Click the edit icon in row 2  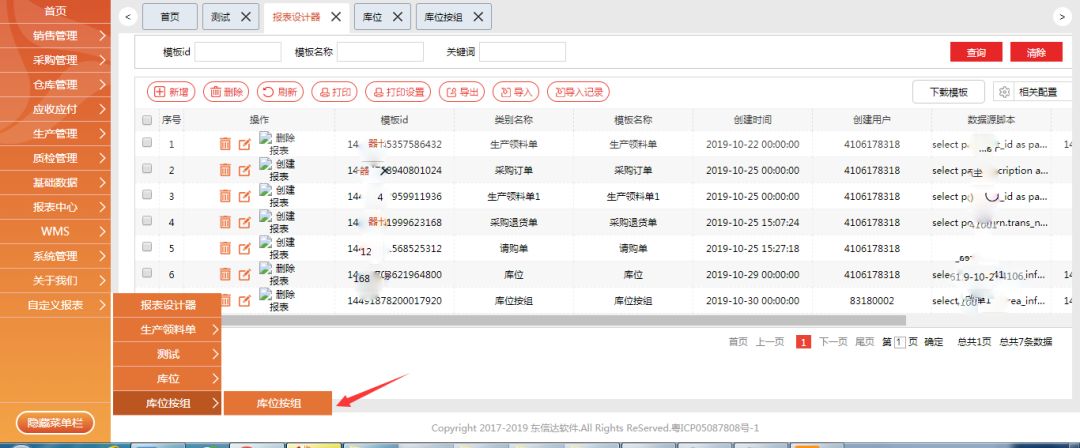pyautogui.click(x=244, y=170)
